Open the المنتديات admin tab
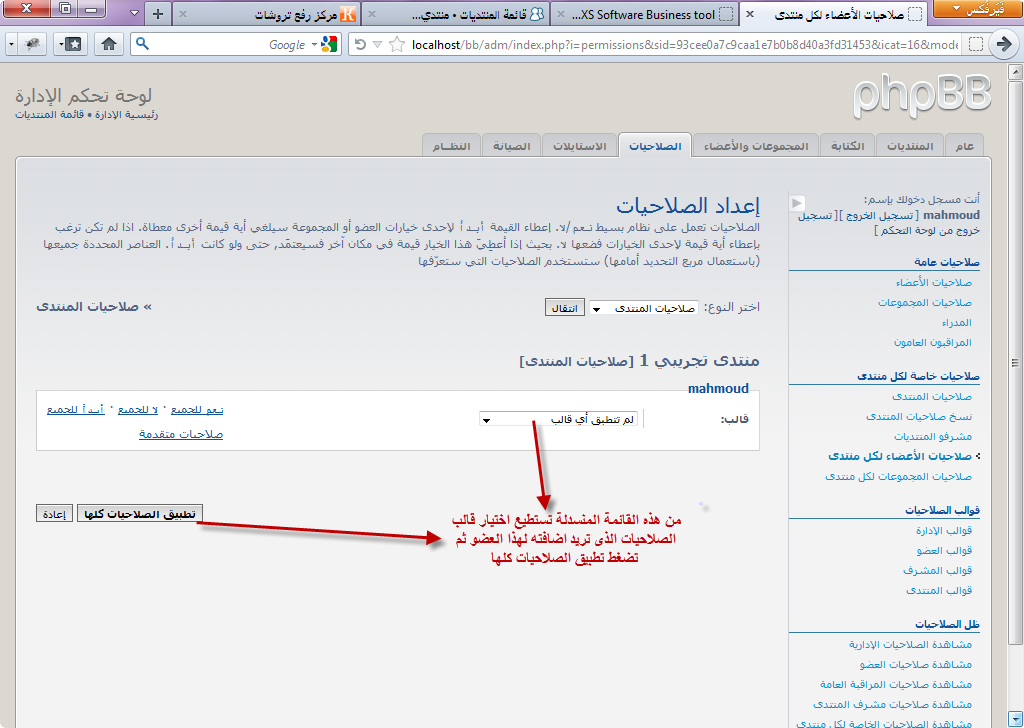 click(910, 146)
